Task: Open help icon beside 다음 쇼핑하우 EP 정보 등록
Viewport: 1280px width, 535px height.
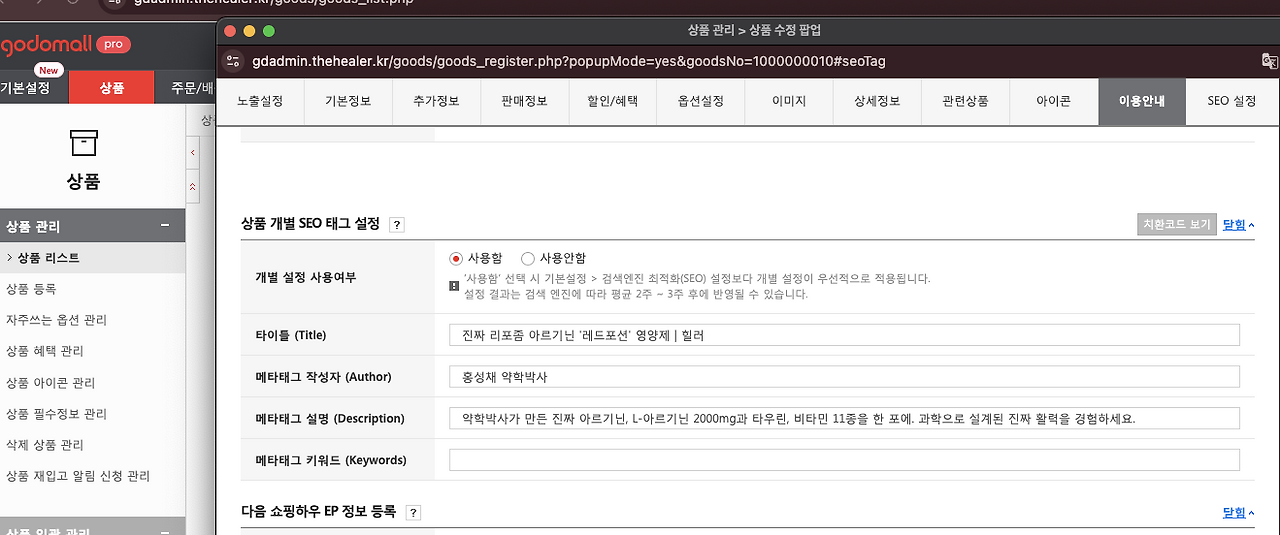Action: 413,512
